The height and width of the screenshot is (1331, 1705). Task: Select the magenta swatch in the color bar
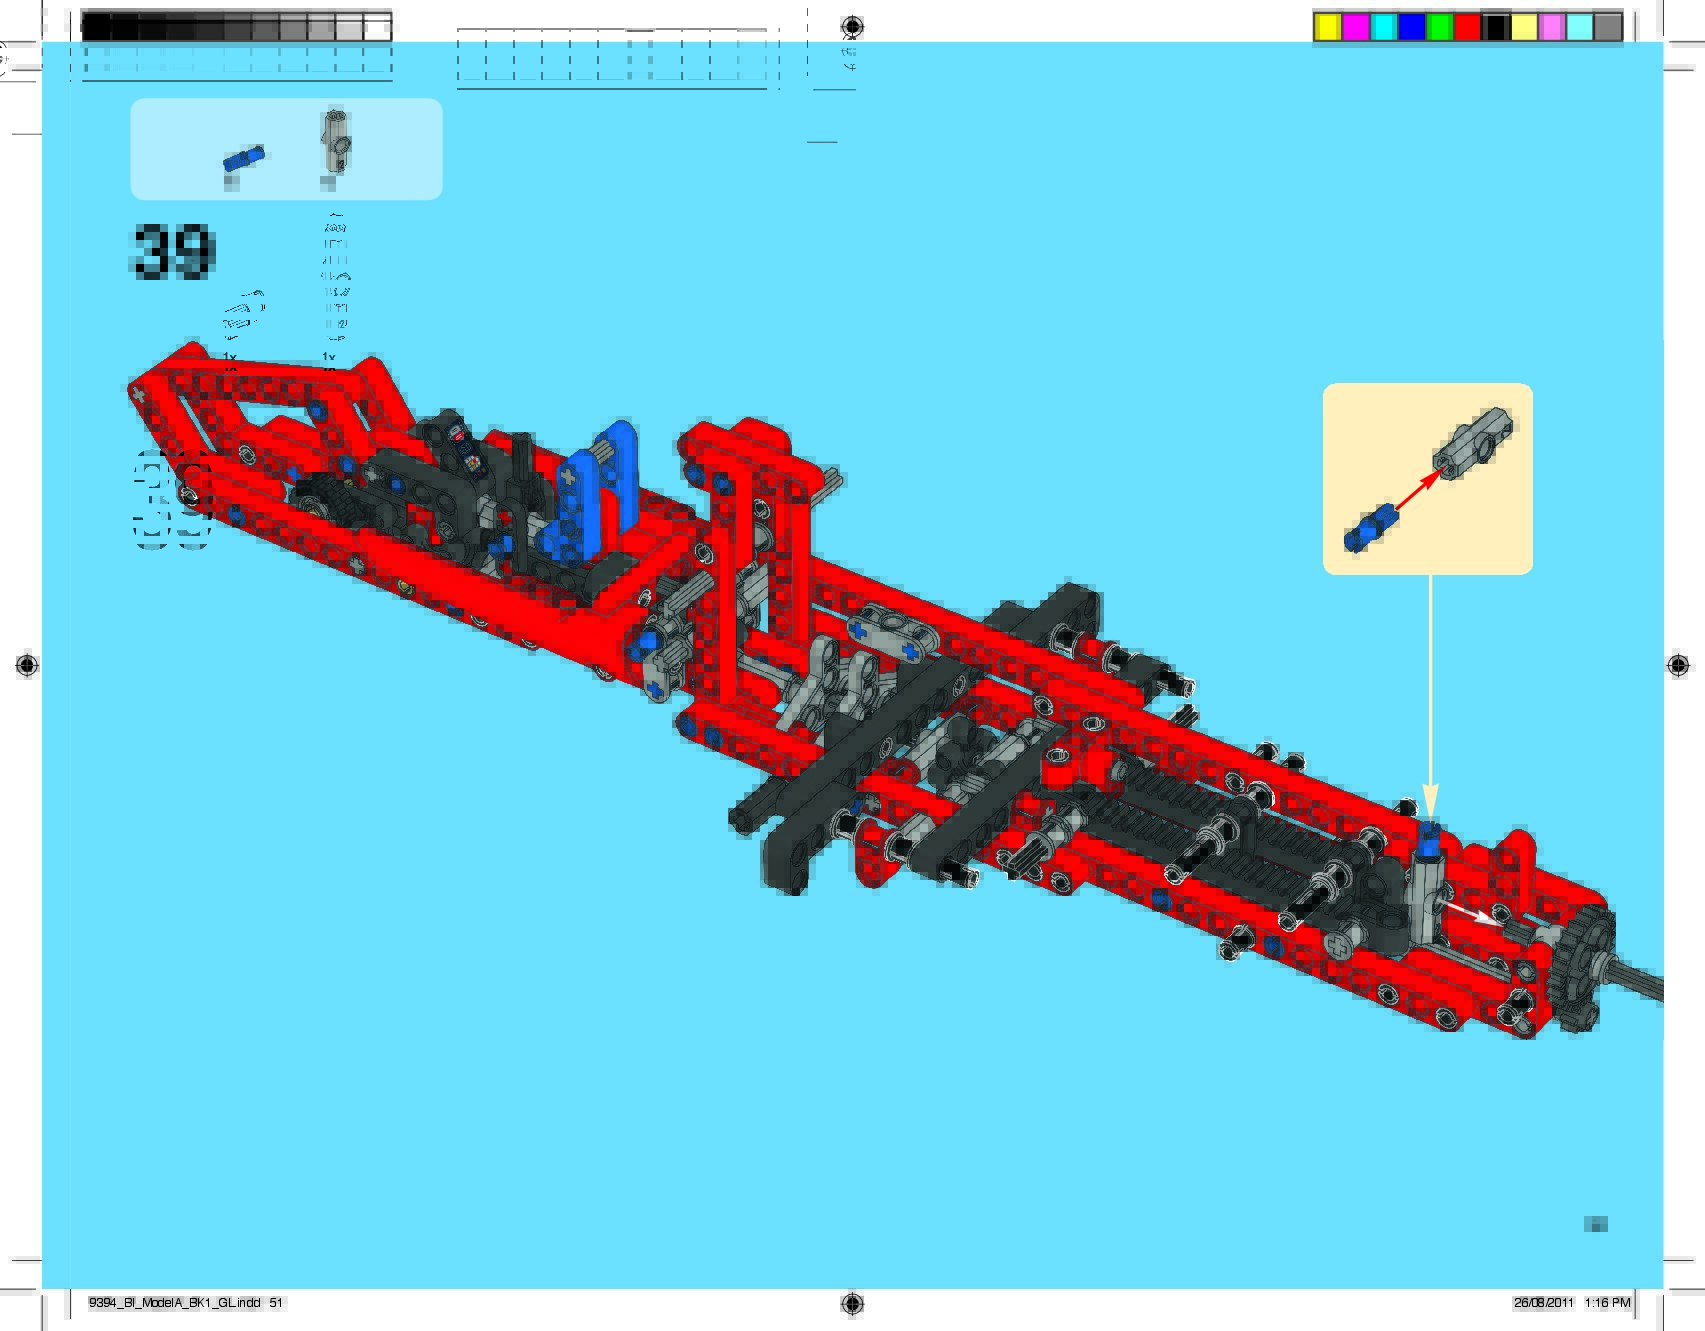[1355, 27]
